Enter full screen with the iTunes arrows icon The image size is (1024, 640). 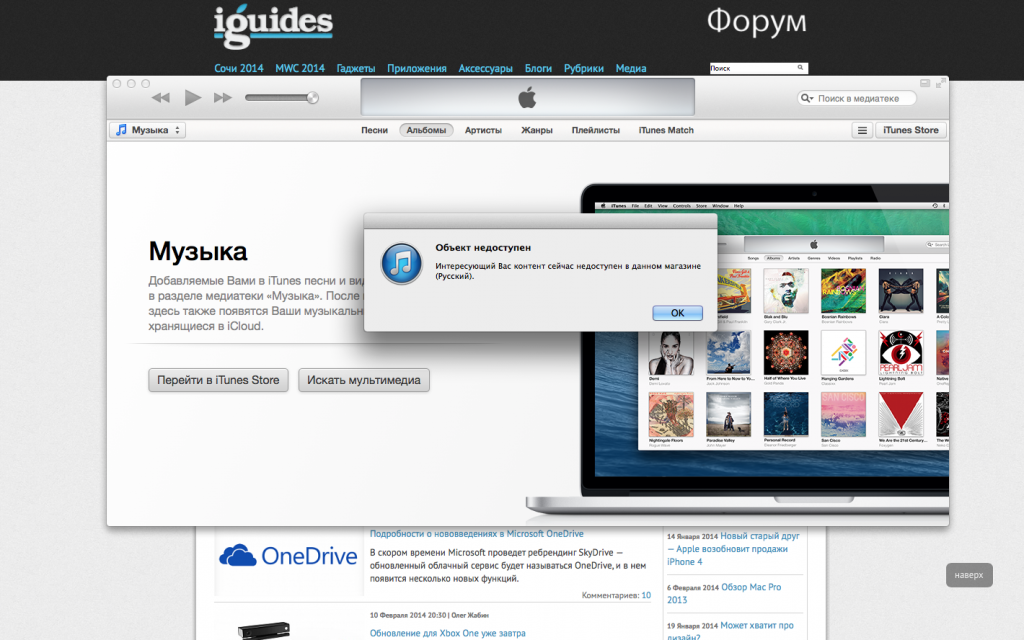click(940, 83)
